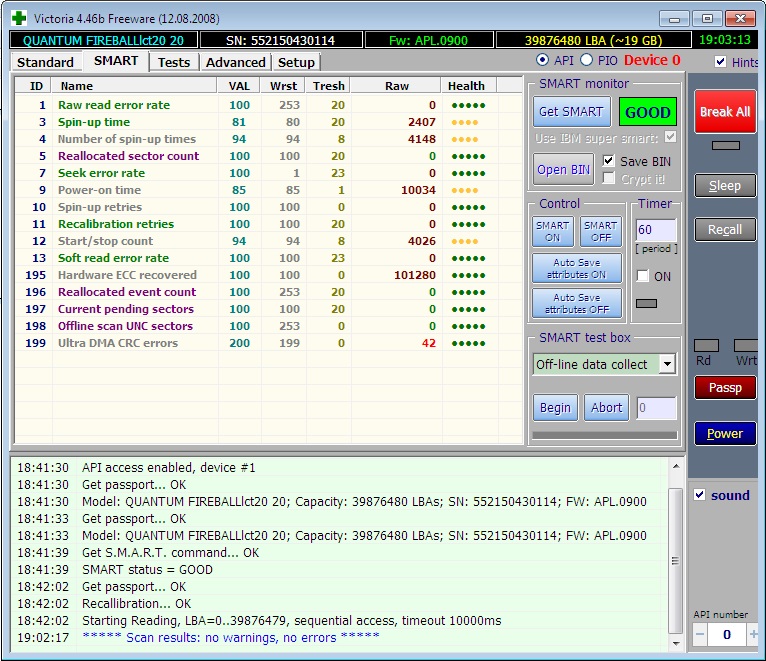Click the ID column header
Image resolution: width=766 pixels, height=661 pixels.
click(33, 86)
